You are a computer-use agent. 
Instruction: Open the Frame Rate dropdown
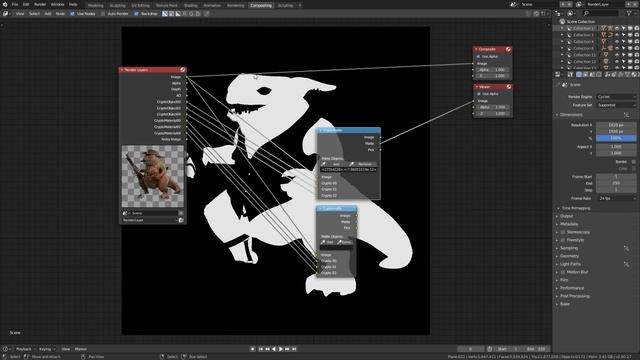tap(616, 198)
